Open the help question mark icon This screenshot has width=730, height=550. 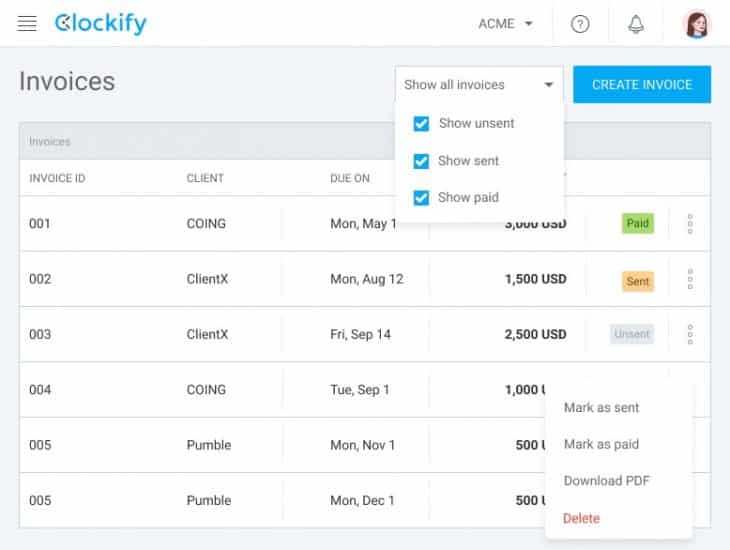[x=580, y=24]
